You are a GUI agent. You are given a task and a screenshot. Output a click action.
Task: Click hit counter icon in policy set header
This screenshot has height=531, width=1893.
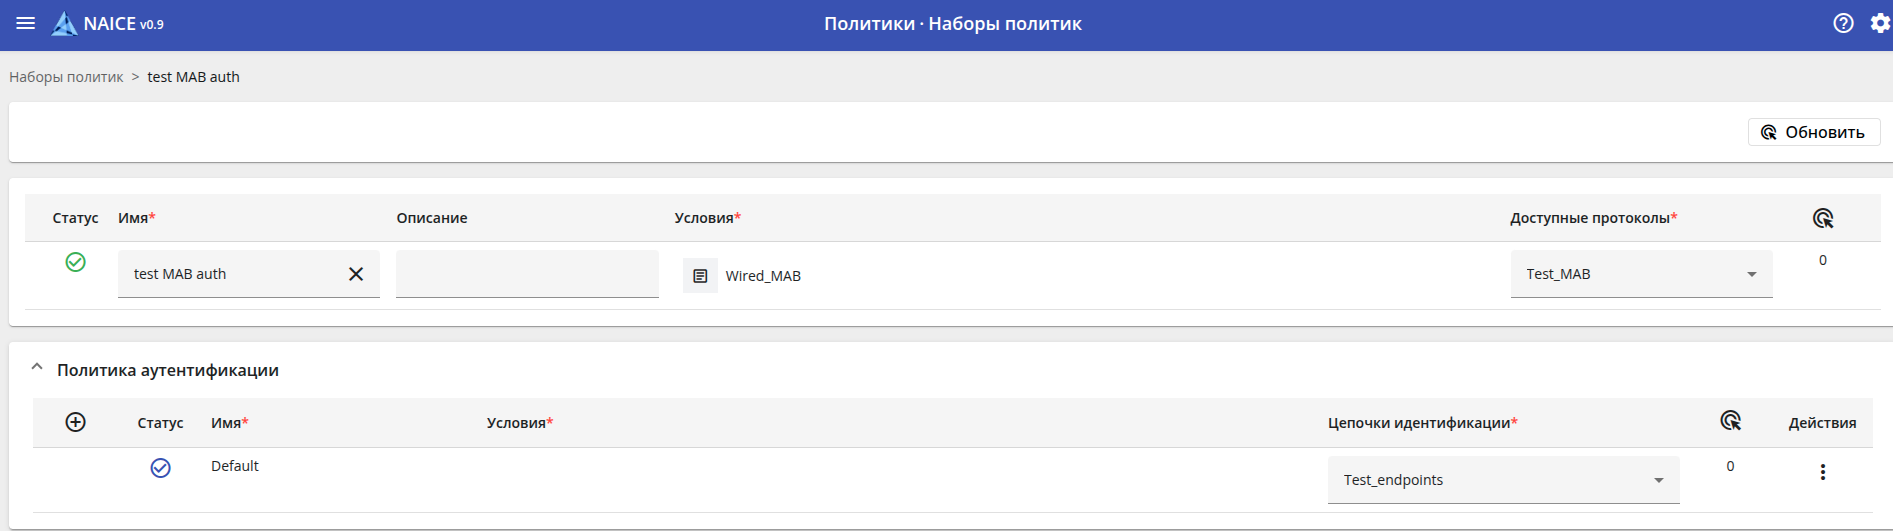click(1822, 218)
